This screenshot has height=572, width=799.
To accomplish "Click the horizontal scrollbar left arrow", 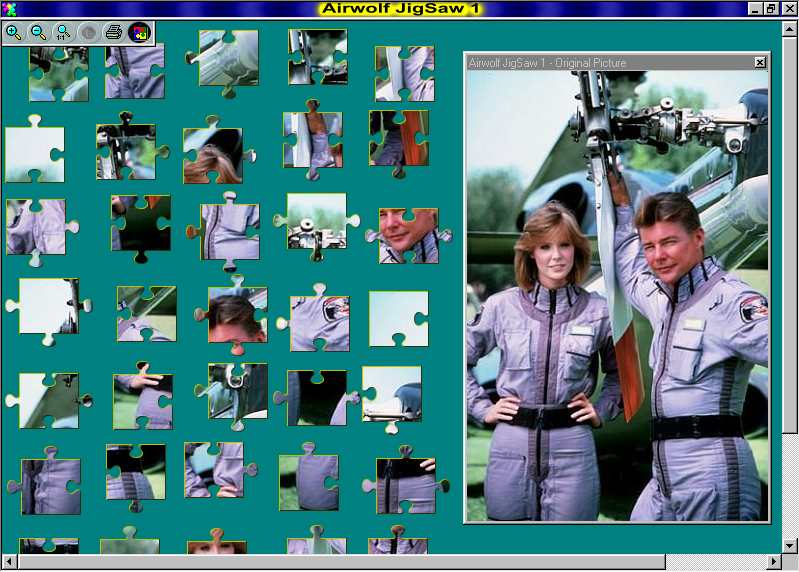I will click(x=9, y=562).
